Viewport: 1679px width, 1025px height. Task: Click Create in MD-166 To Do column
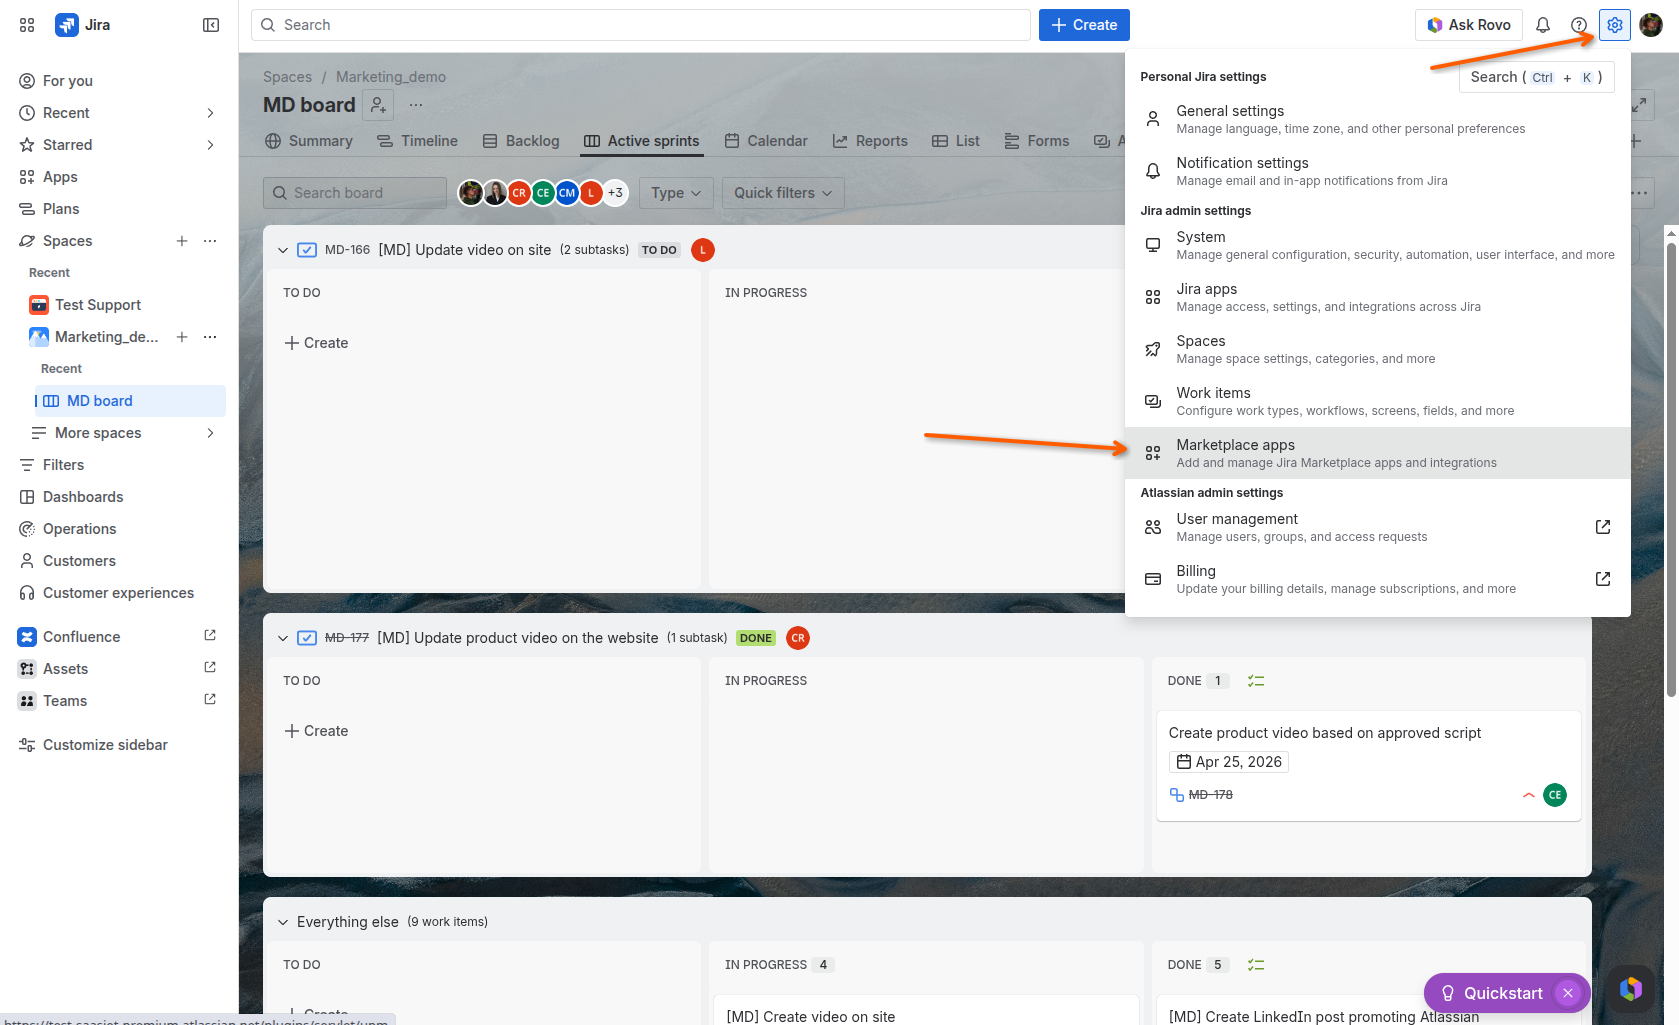coord(316,343)
